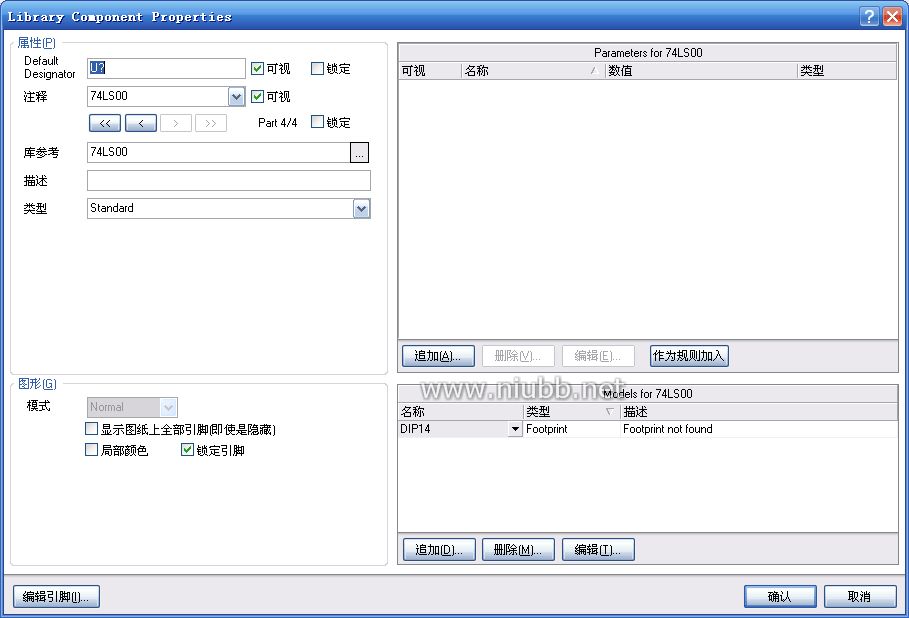Toggle 锁定 checkbox beside Part 4/4

317,122
